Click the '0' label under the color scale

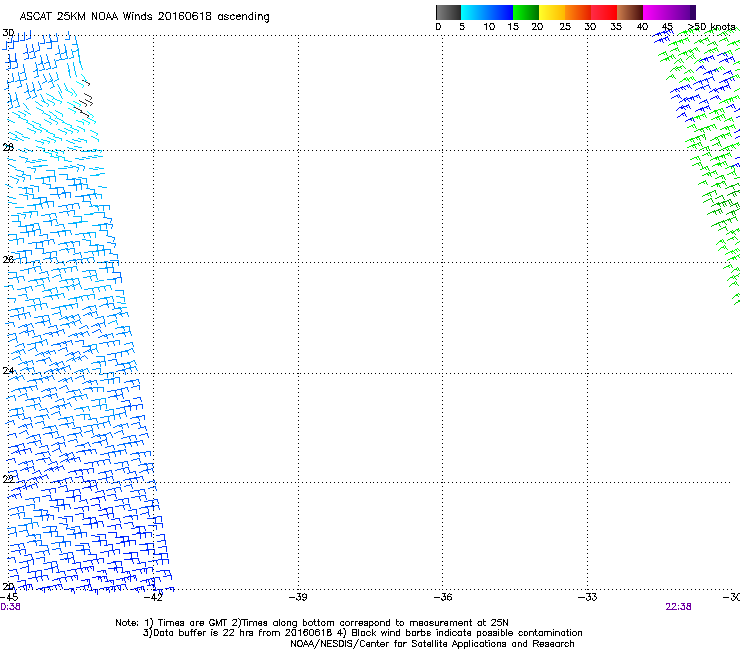tap(438, 27)
